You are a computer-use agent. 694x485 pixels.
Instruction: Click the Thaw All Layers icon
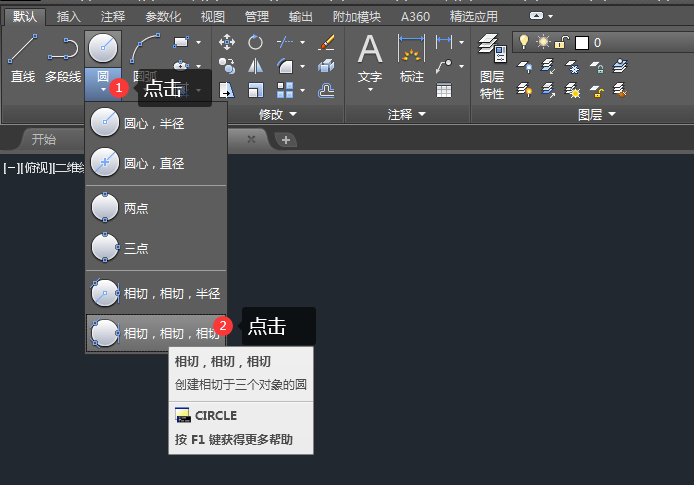(x=572, y=90)
